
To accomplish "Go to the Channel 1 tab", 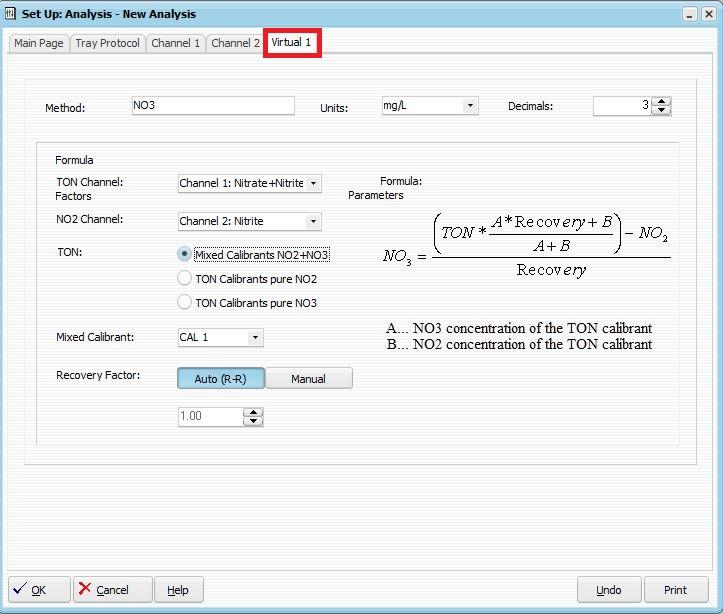I will pos(176,43).
